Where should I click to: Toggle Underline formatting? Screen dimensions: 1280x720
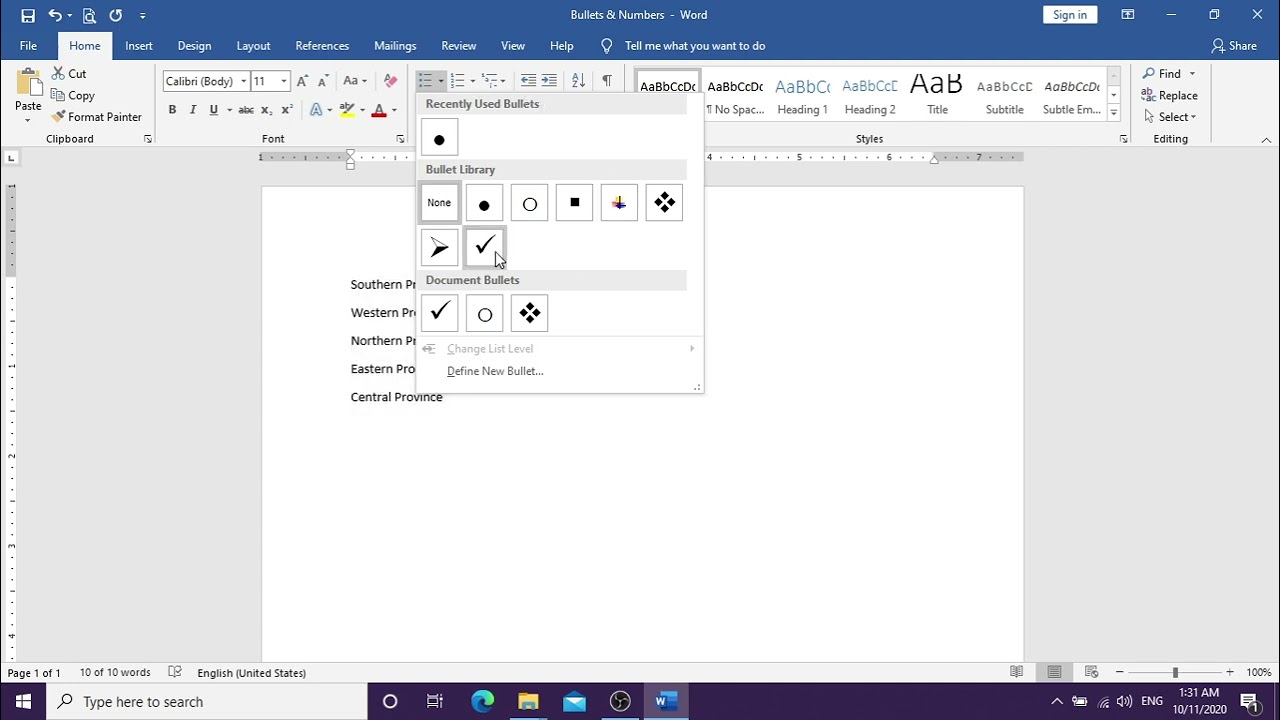[x=213, y=110]
